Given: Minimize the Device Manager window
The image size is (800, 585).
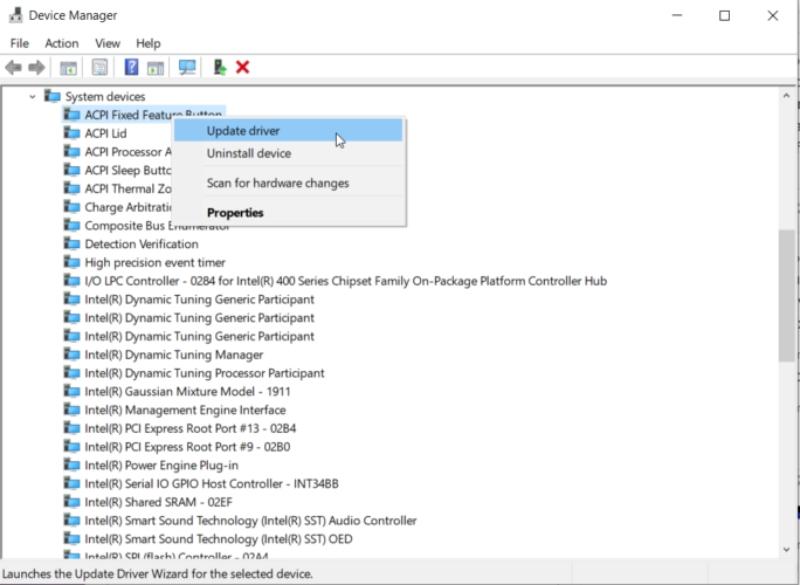Looking at the screenshot, I should click(x=677, y=15).
